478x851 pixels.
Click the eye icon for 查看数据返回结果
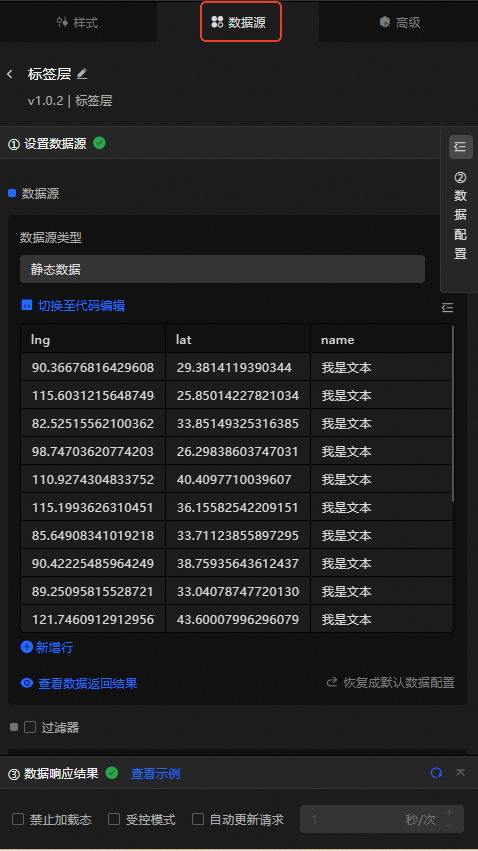[27, 683]
